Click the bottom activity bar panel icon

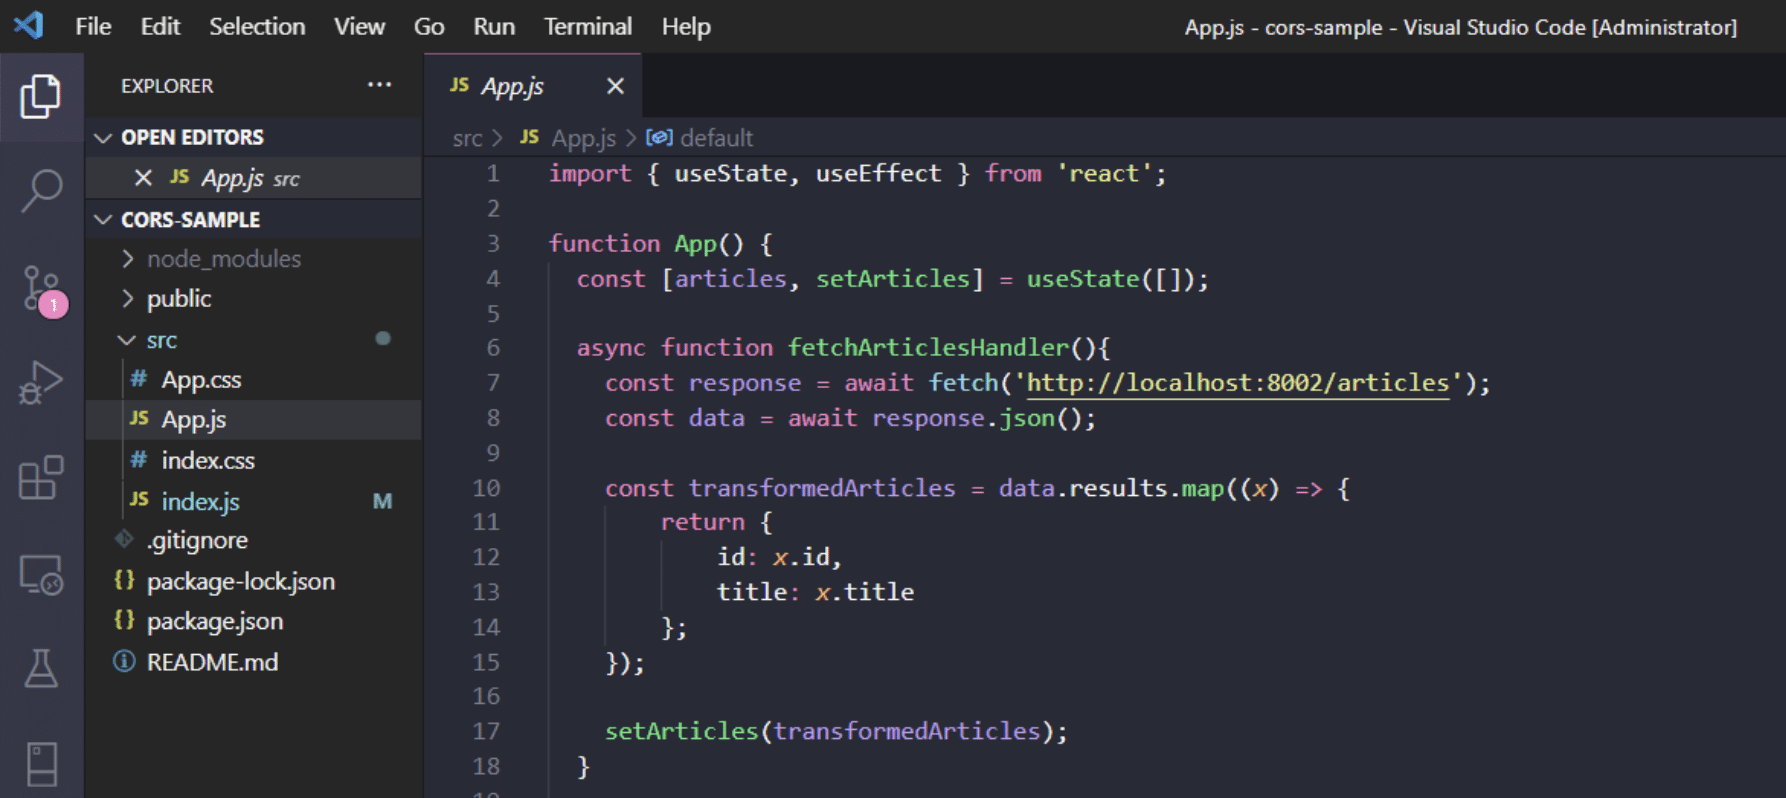coord(41,764)
